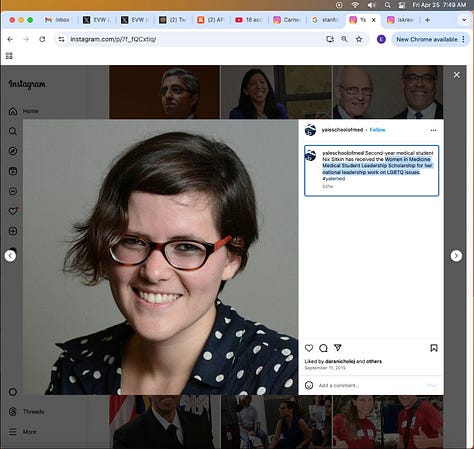Image resolution: width=474 pixels, height=449 pixels.
Task: Open the Messages icon in the sidebar
Action: pos(13,191)
